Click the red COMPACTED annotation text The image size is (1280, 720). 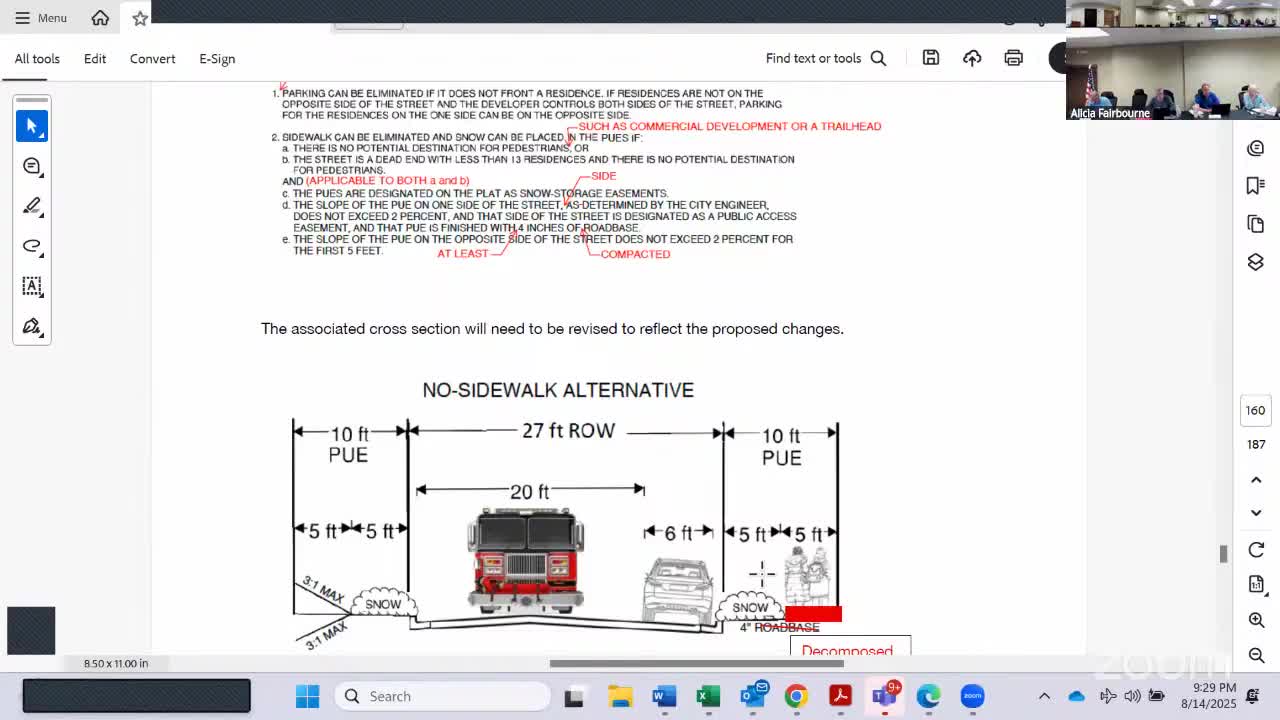[x=635, y=254]
